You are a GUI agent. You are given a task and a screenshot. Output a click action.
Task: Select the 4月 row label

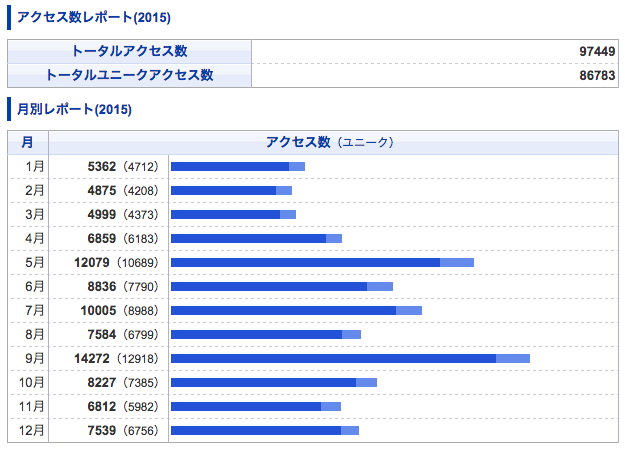coord(34,238)
